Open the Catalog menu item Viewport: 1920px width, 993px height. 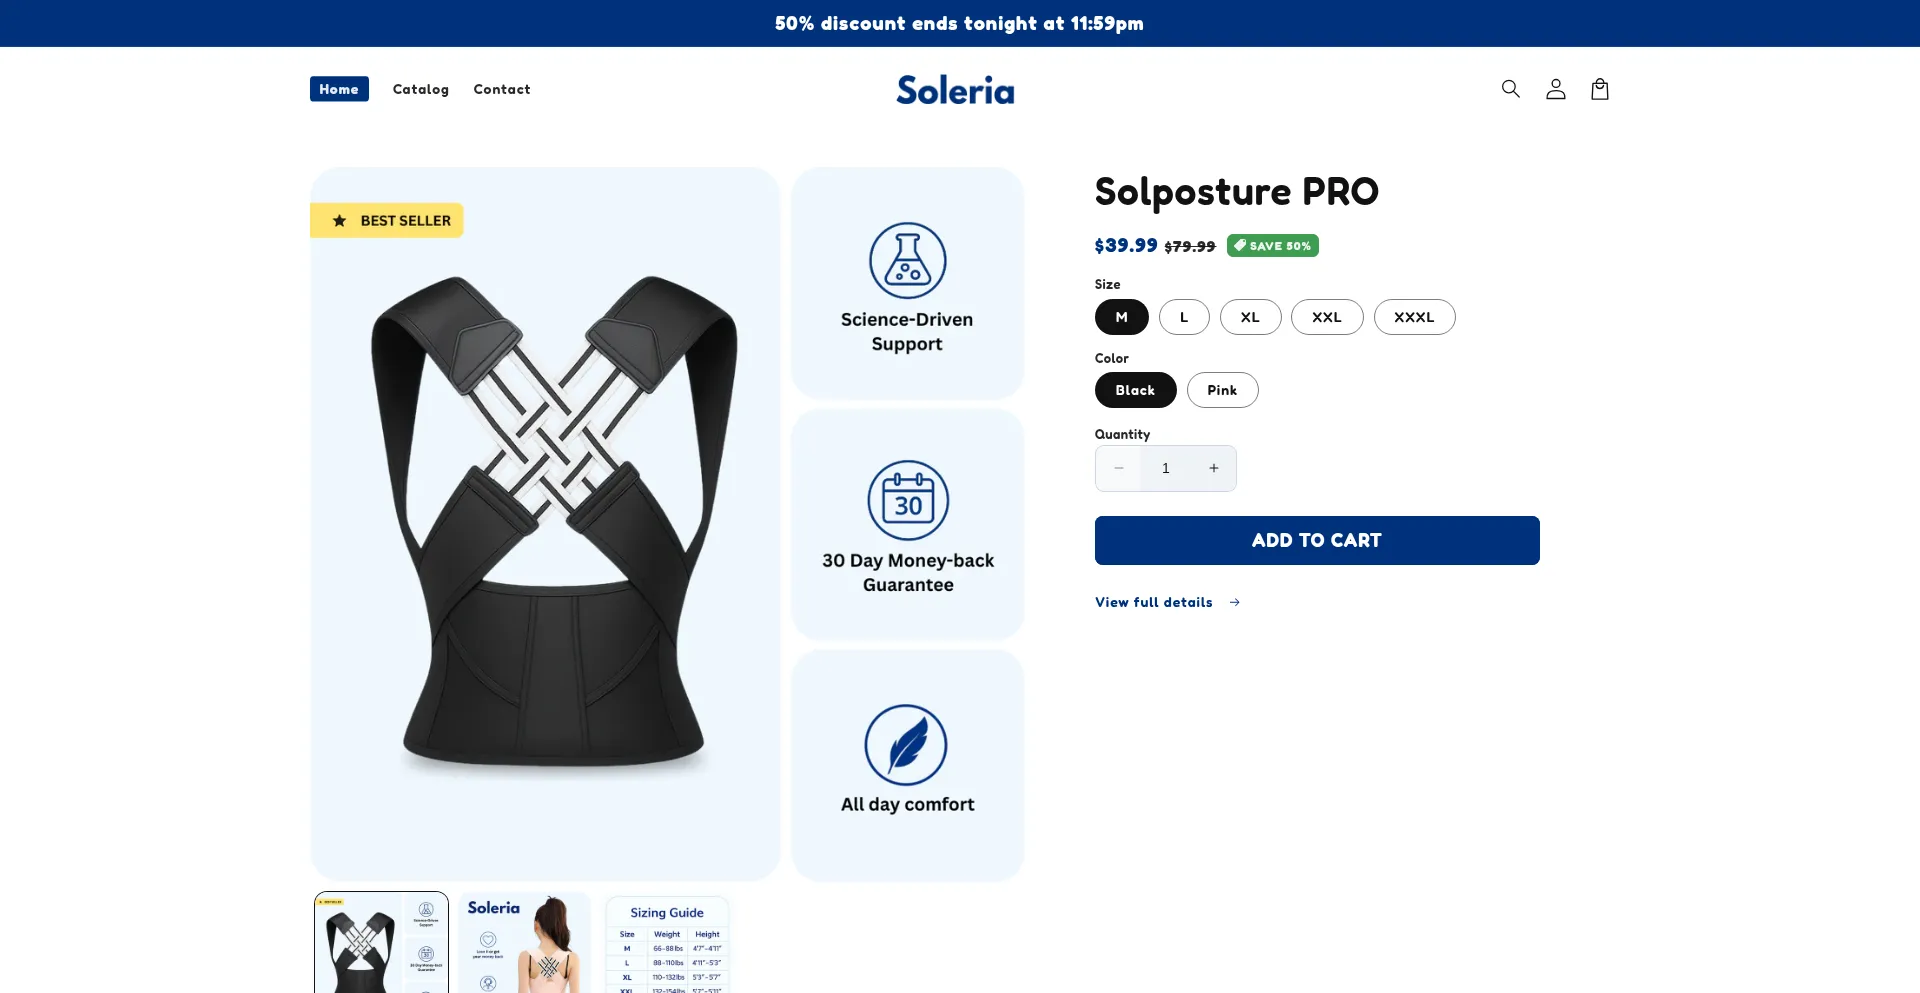(x=421, y=89)
